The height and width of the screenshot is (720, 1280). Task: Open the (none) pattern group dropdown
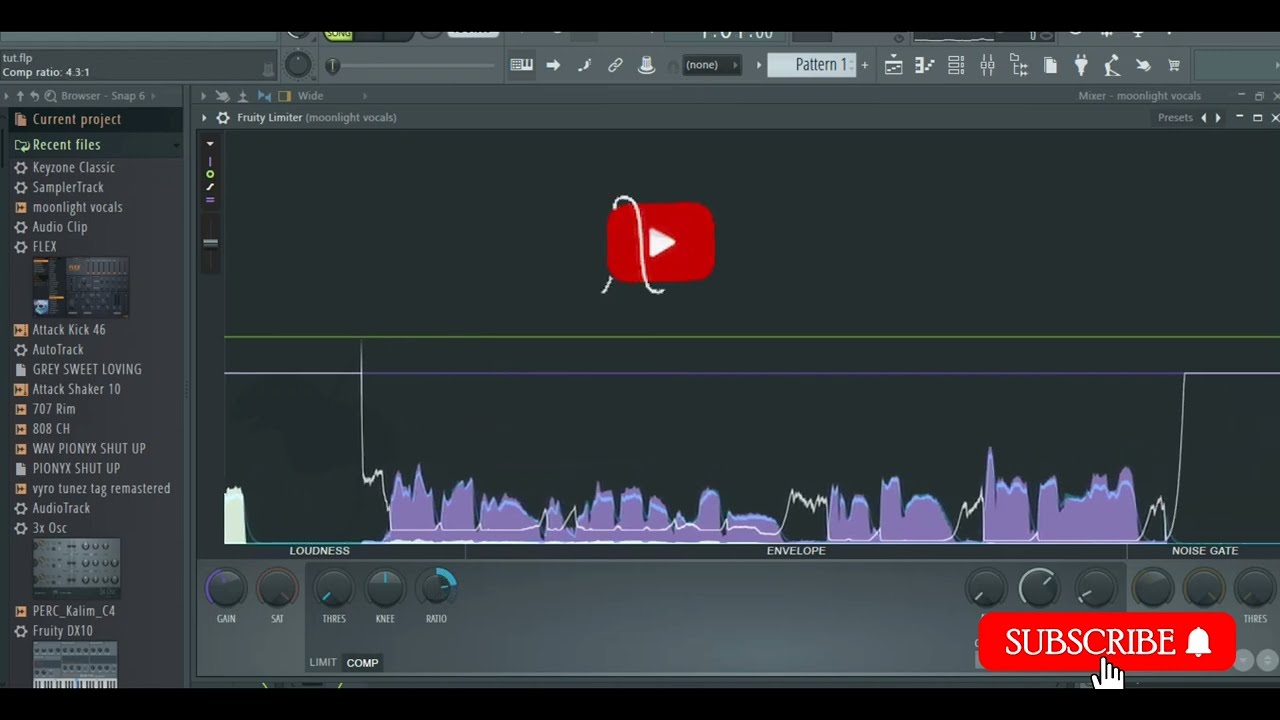click(711, 65)
